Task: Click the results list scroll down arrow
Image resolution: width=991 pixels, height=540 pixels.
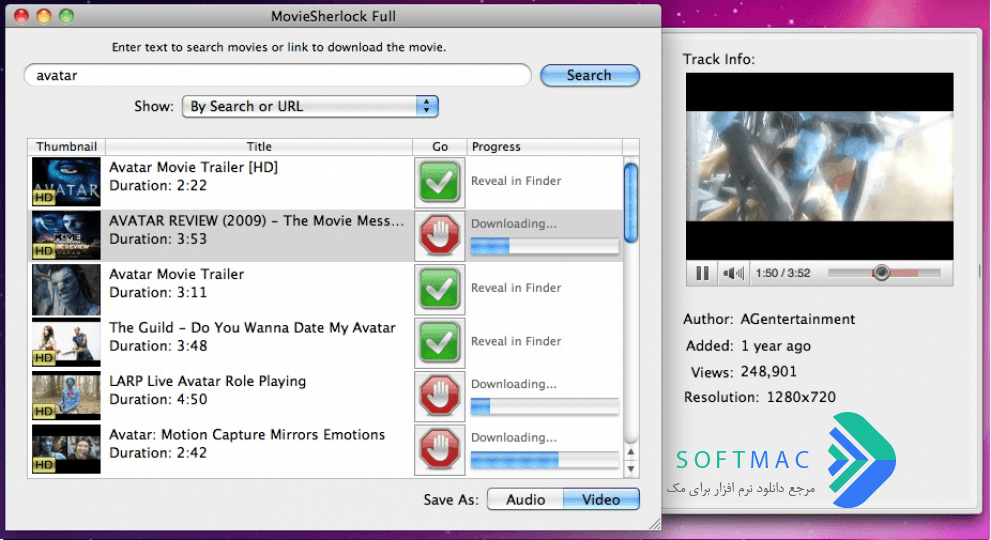Action: pos(631,469)
